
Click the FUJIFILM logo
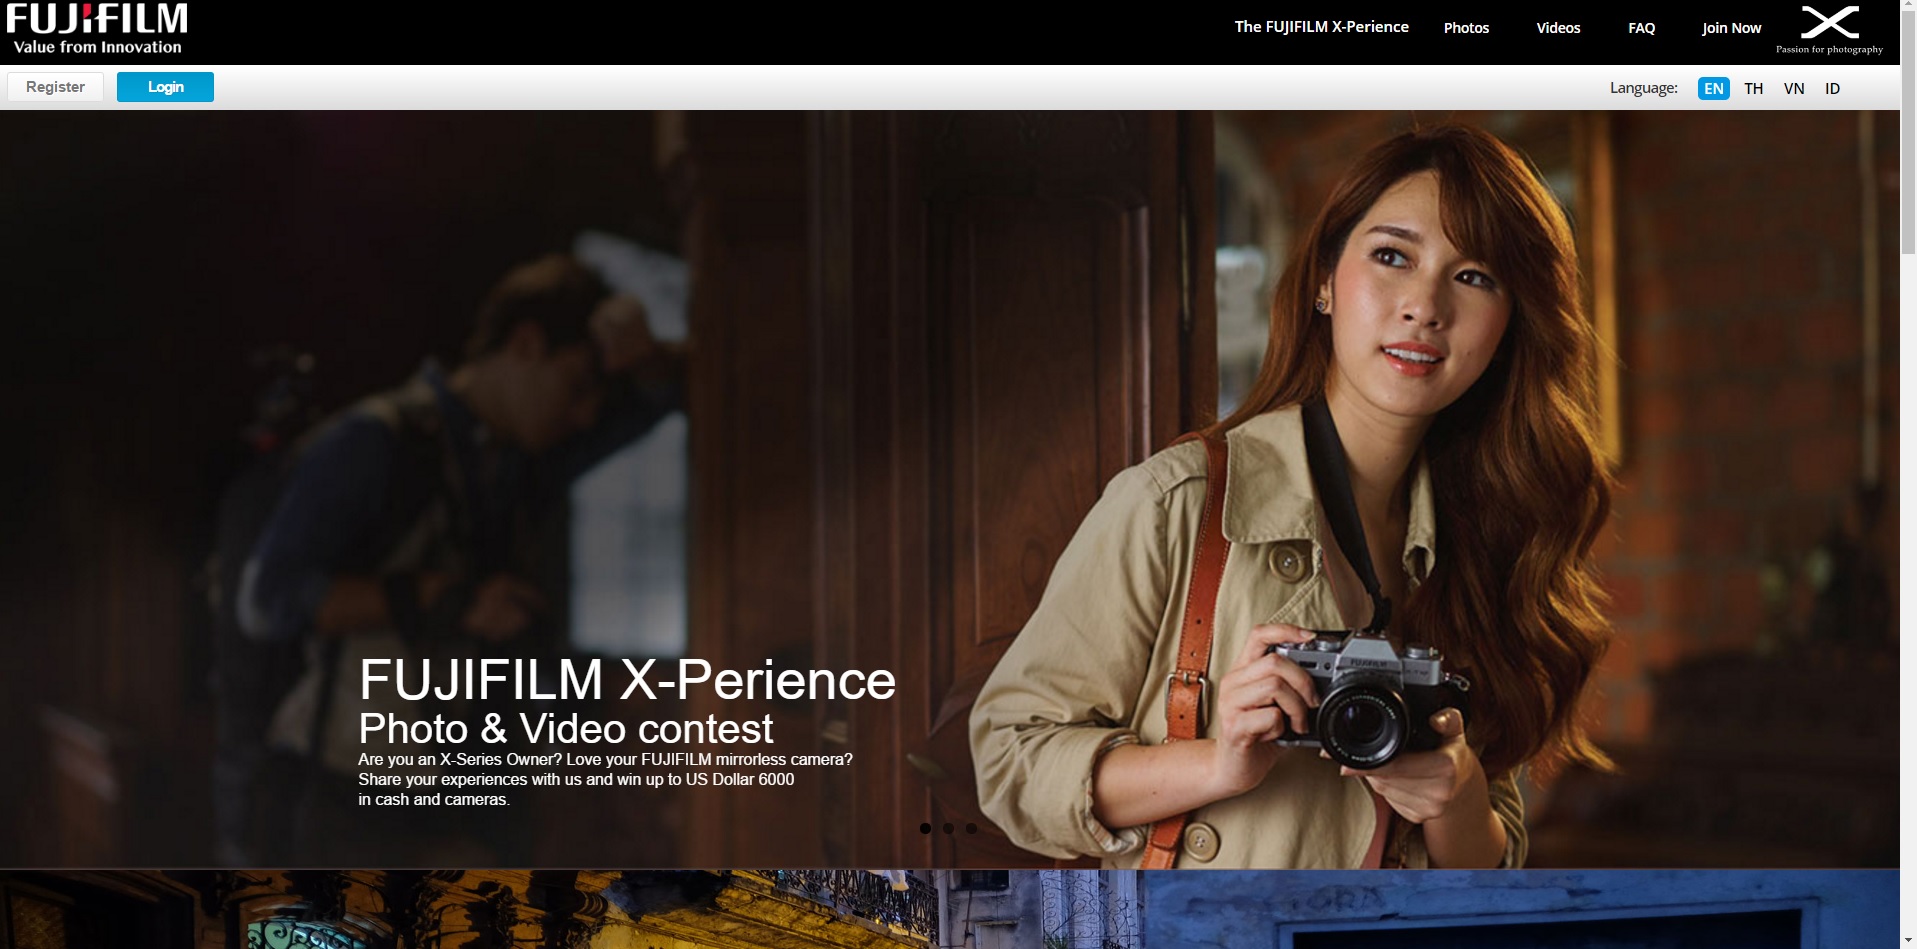click(x=97, y=30)
